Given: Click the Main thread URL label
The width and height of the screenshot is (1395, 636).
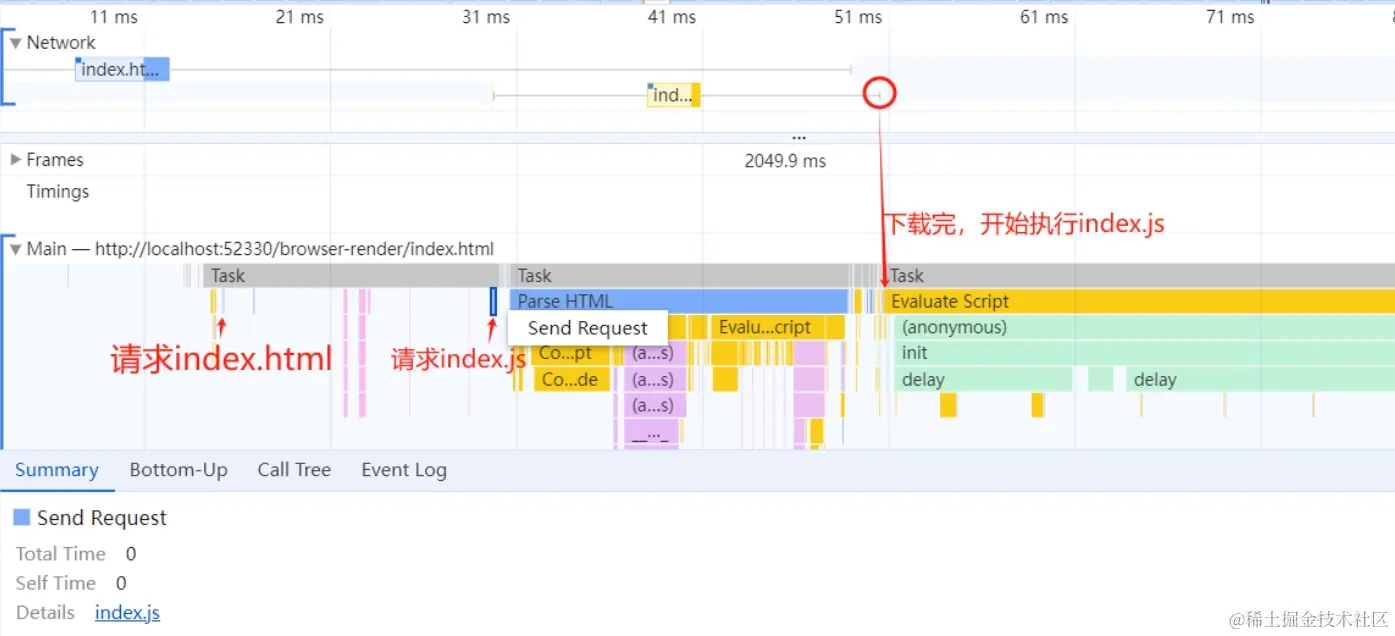Looking at the screenshot, I should pos(260,249).
